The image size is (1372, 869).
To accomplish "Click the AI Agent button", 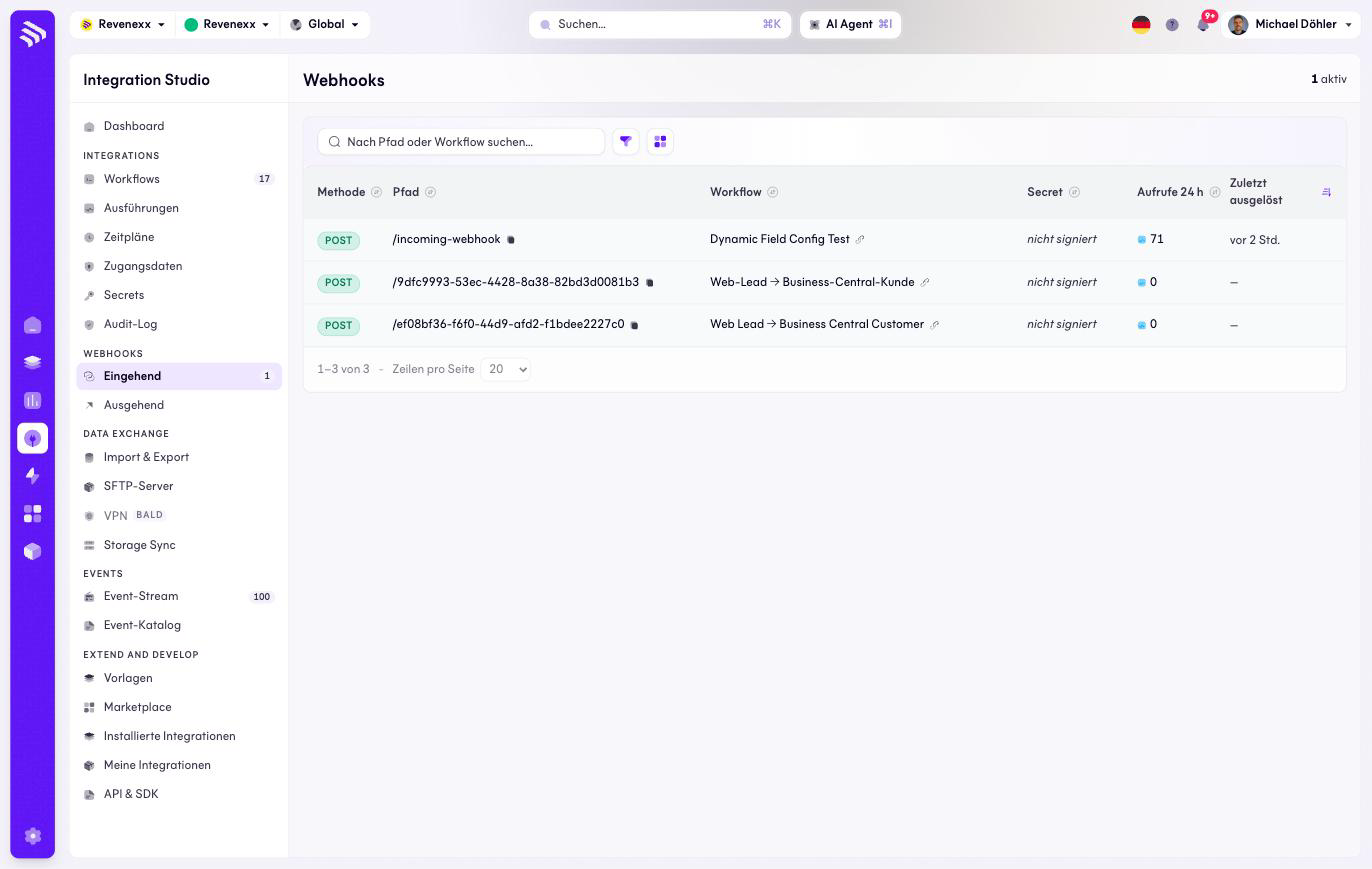I will (x=850, y=25).
